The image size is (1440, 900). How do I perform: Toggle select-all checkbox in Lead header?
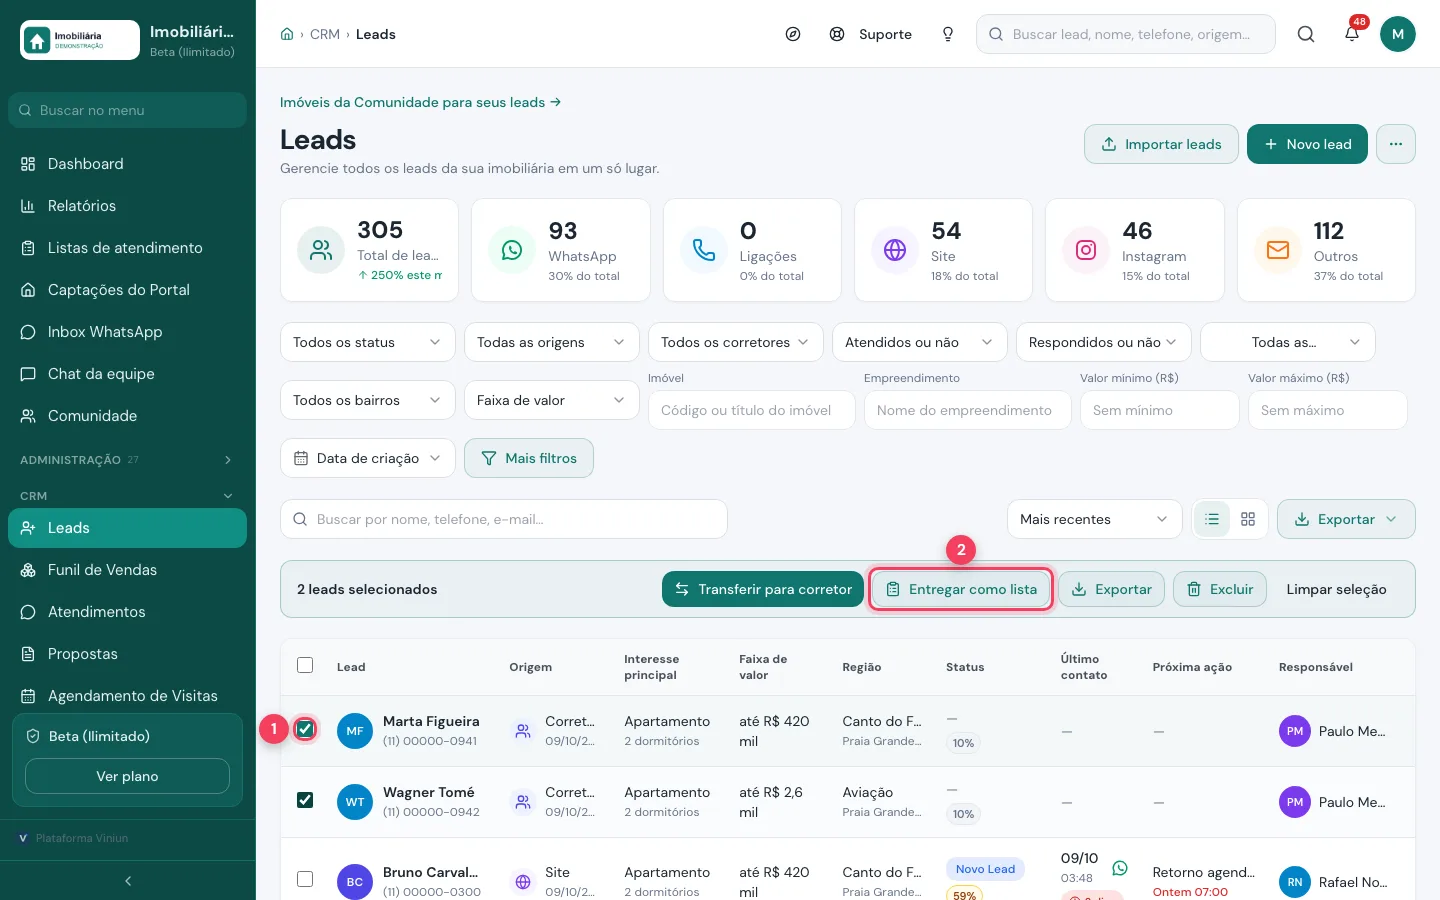tap(305, 665)
